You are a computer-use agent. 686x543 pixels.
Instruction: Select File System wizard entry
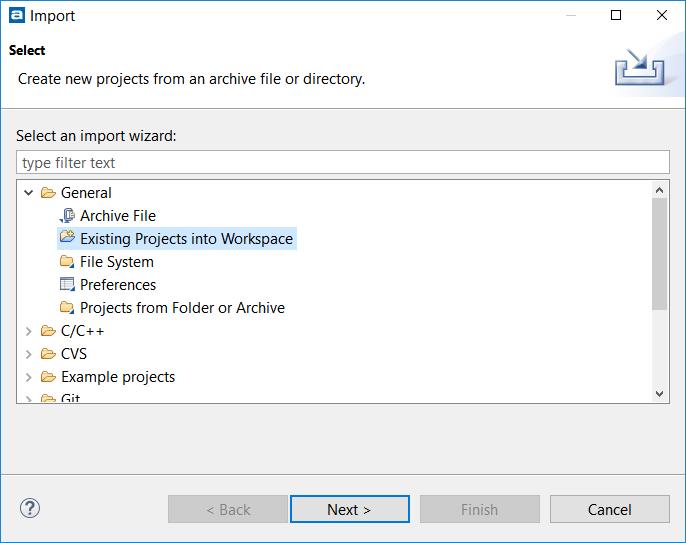click(x=117, y=262)
